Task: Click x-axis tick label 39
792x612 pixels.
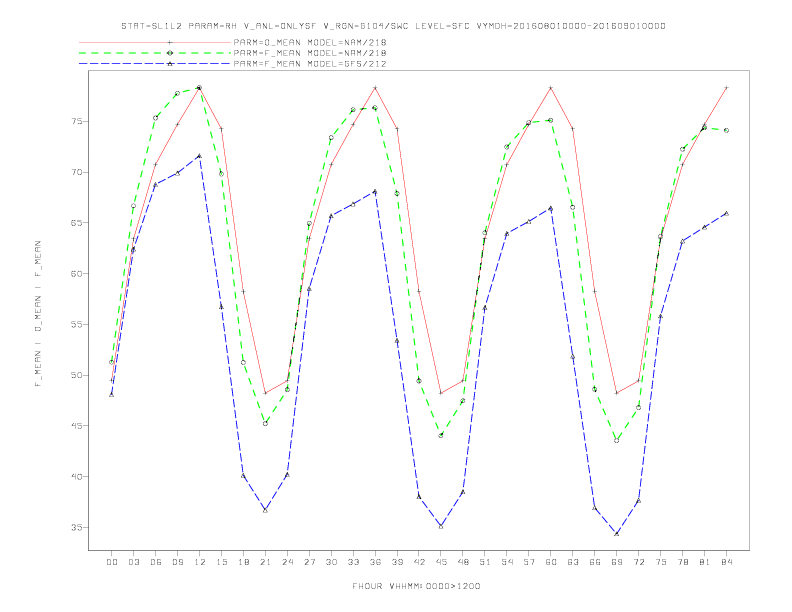Action: point(397,562)
